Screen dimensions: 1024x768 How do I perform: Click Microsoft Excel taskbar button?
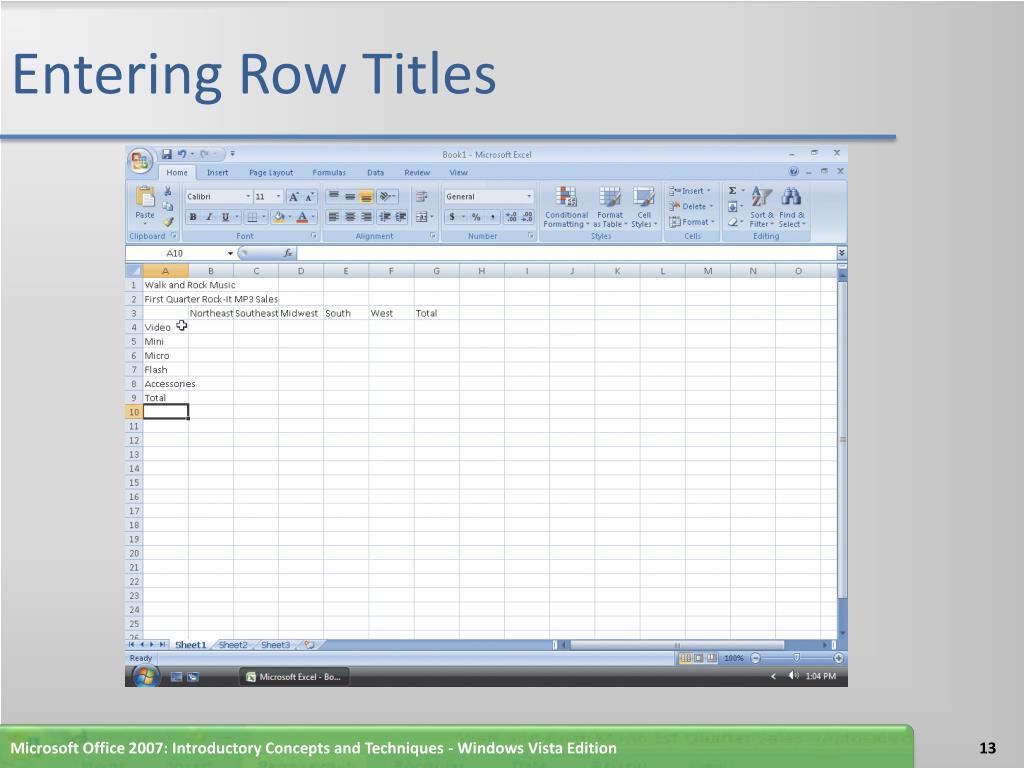coord(294,677)
